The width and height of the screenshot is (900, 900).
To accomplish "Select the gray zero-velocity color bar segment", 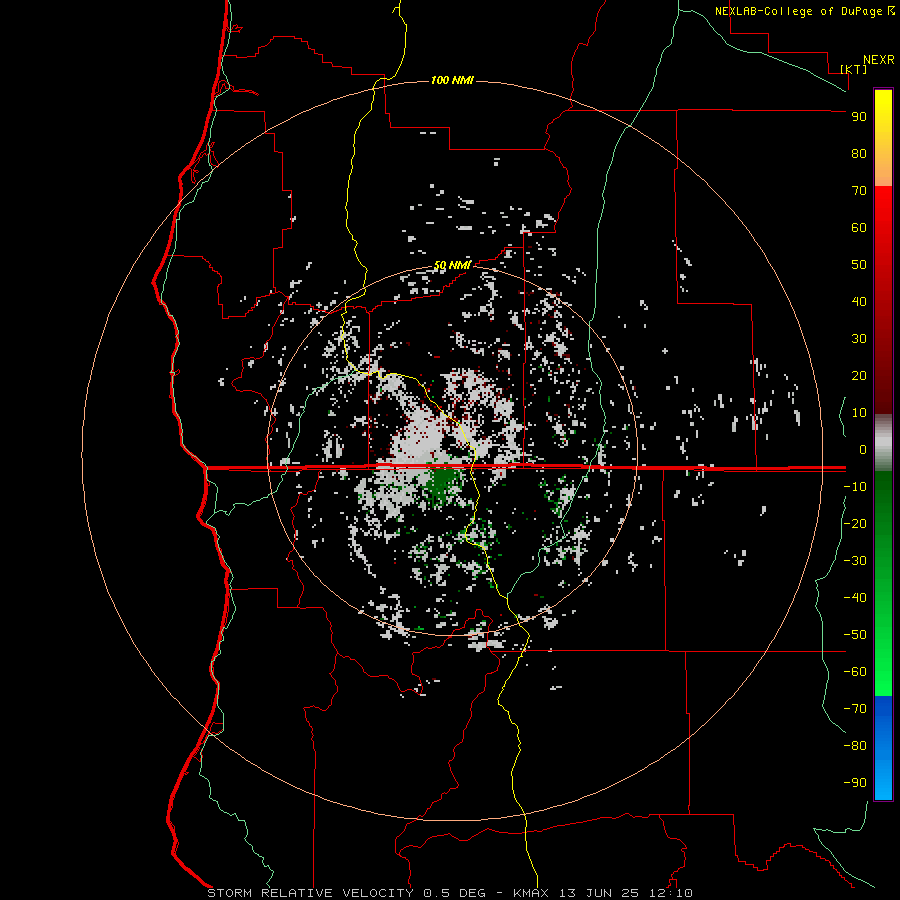I will click(x=883, y=443).
